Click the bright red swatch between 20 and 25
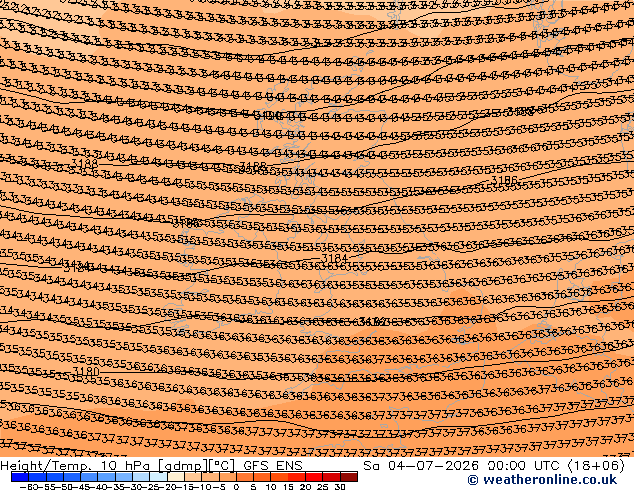This screenshot has width=634, height=490. pyautogui.click(x=314, y=477)
